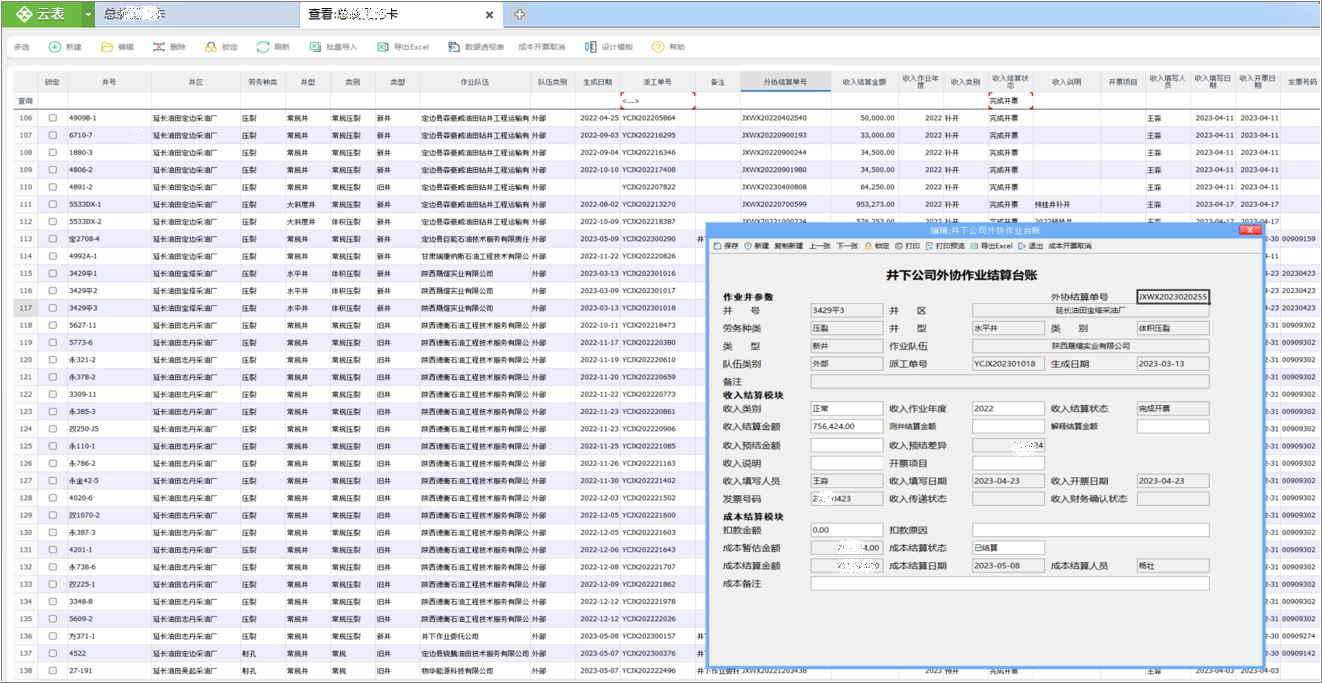
Task: Open a new tab with plus button
Action: (520, 14)
